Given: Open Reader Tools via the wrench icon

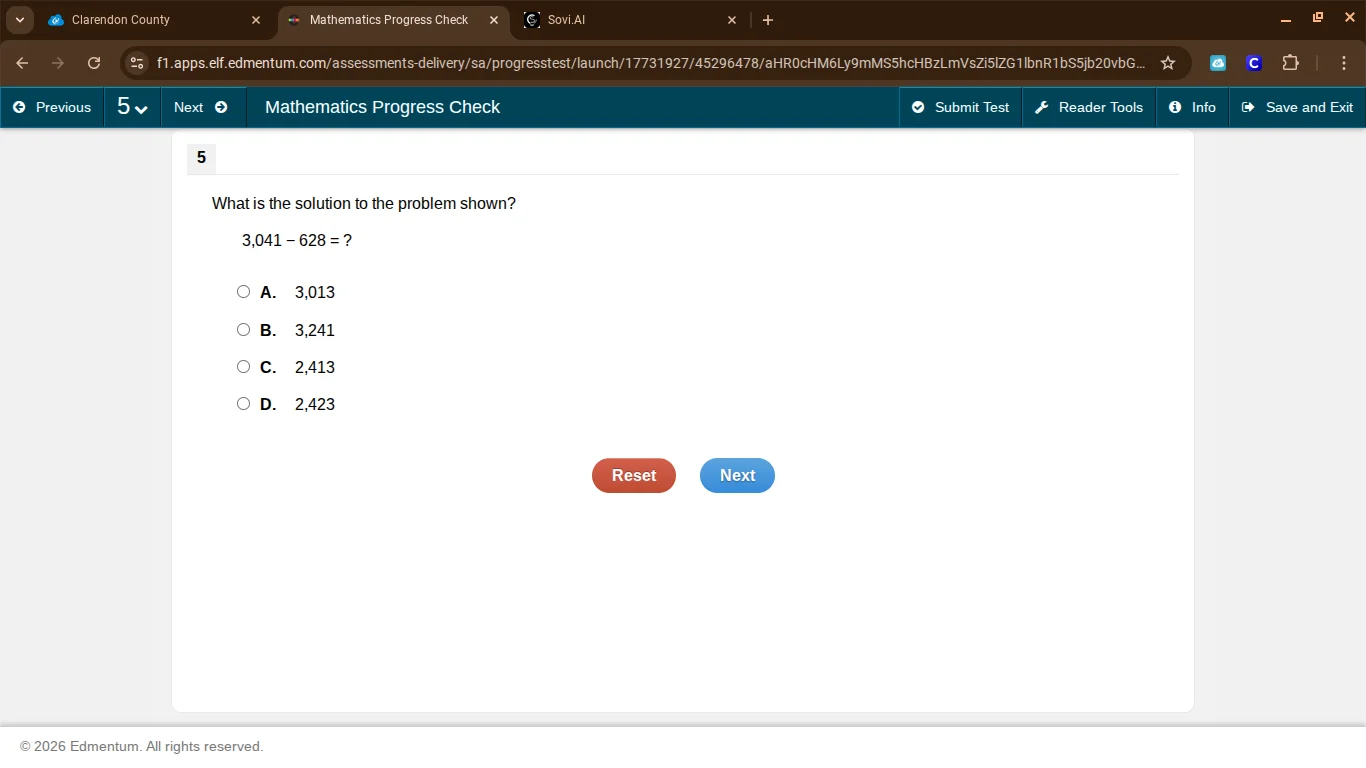Looking at the screenshot, I should 1041,107.
